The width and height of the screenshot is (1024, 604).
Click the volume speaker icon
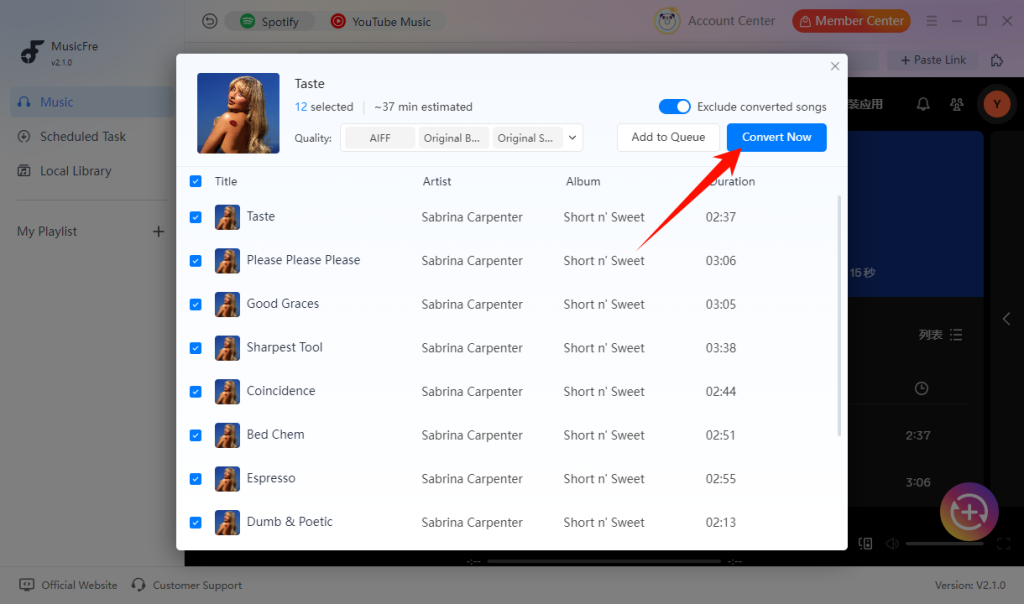click(x=891, y=543)
